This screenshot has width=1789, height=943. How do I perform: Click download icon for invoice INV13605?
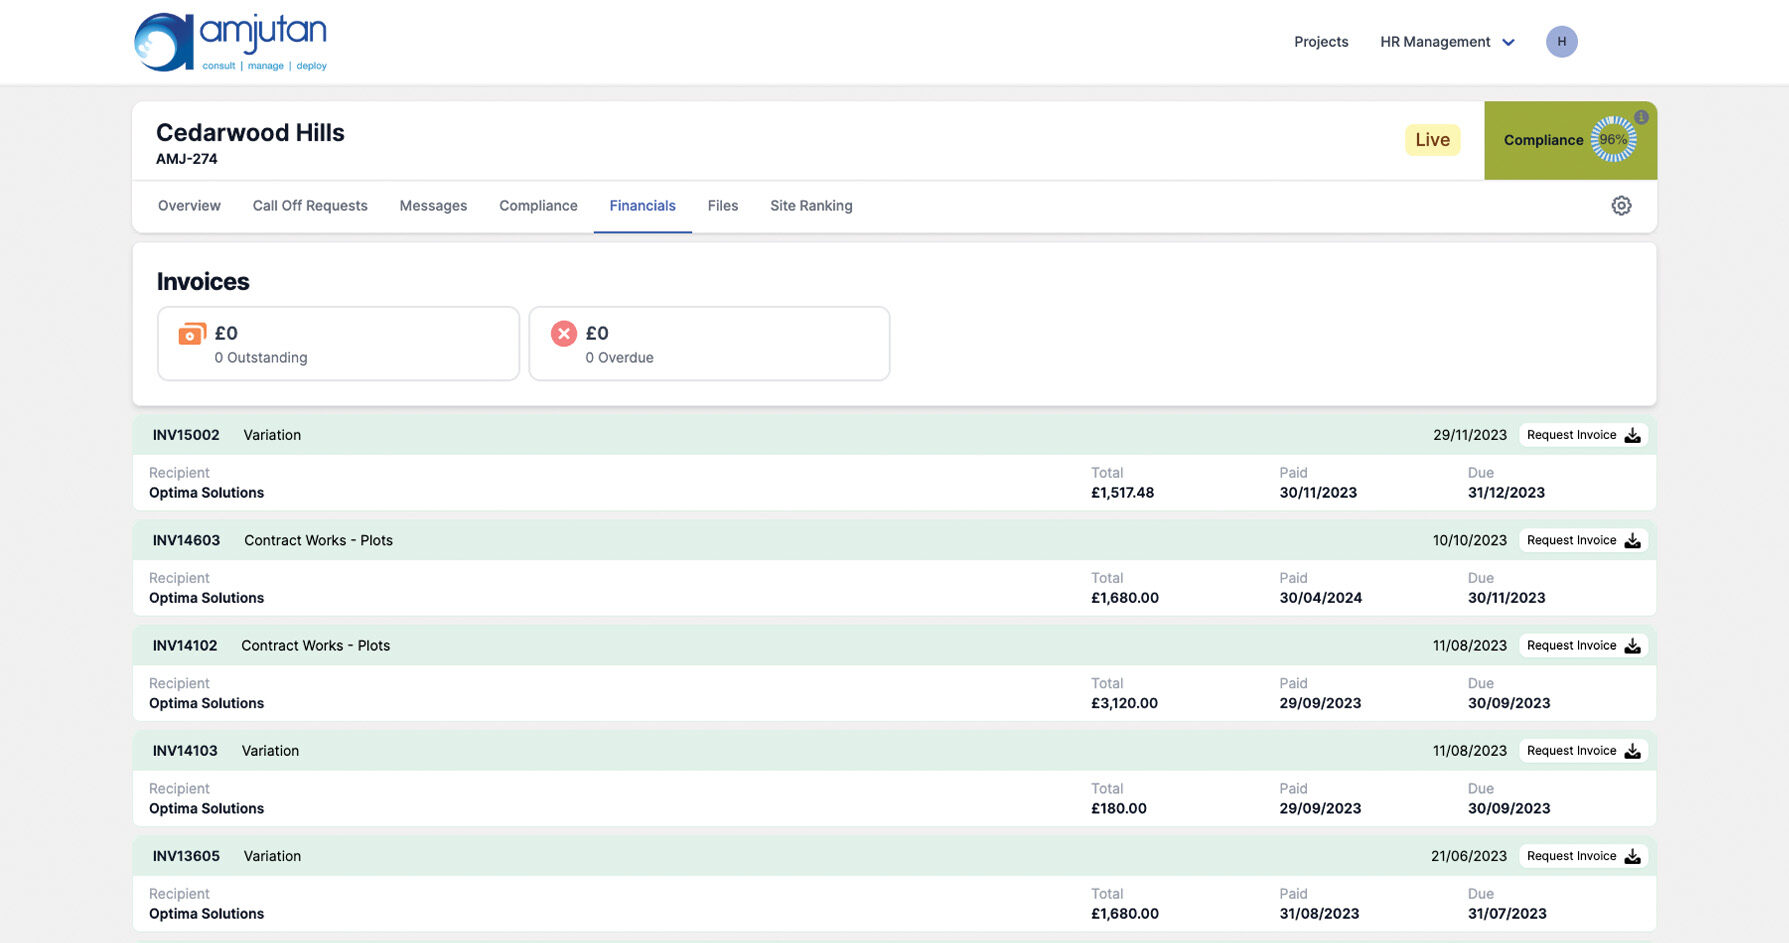pyautogui.click(x=1632, y=856)
